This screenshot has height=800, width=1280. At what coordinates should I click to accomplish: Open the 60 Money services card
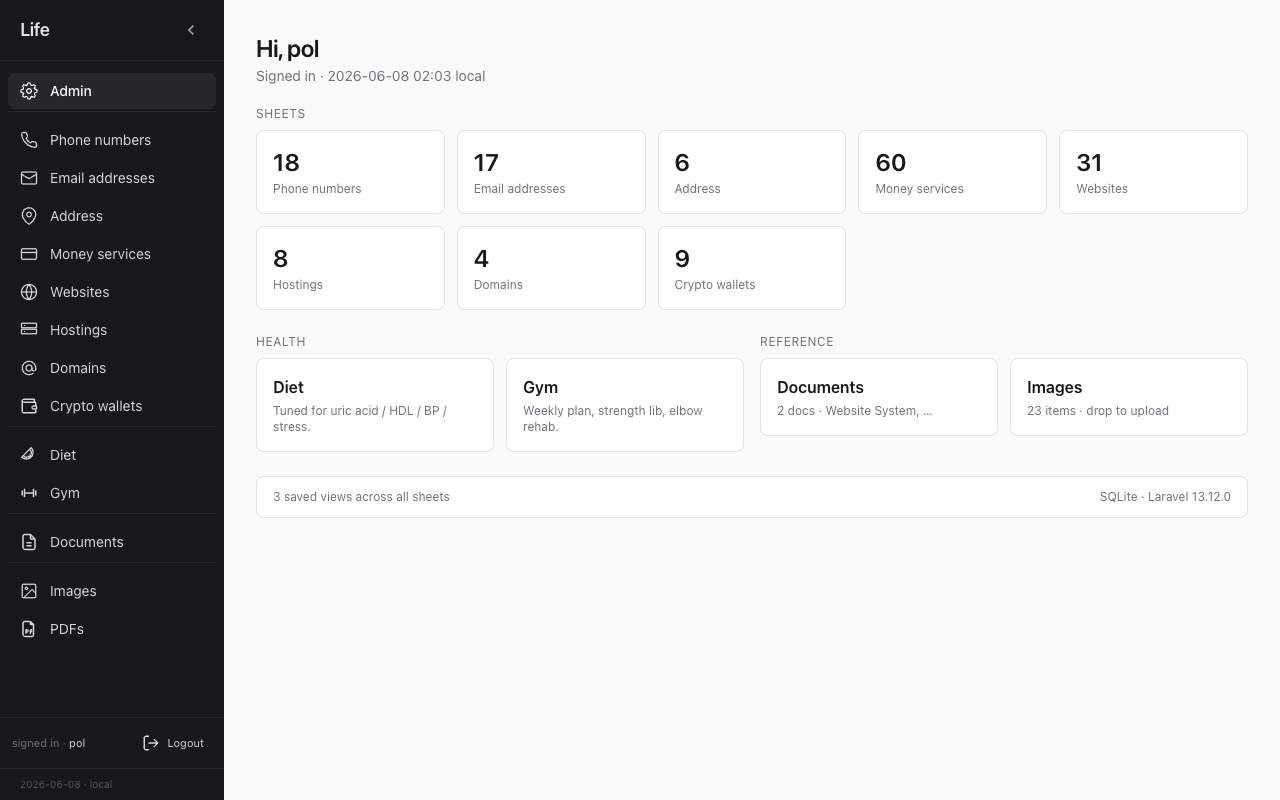point(952,172)
